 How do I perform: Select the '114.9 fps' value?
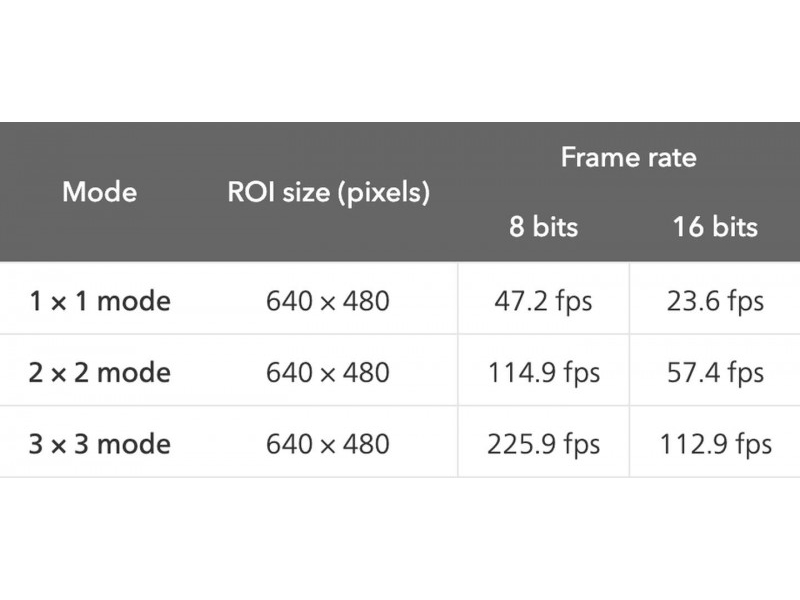543,372
